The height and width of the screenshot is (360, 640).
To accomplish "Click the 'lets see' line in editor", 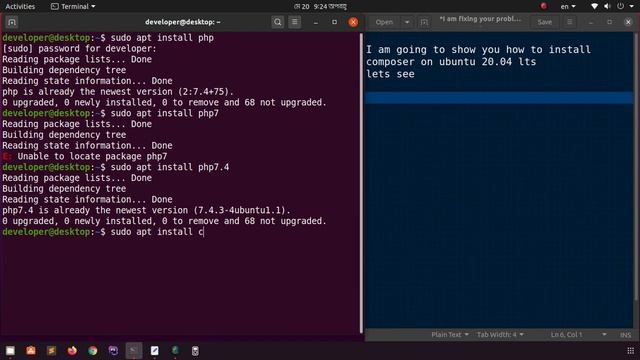I will click(390, 74).
